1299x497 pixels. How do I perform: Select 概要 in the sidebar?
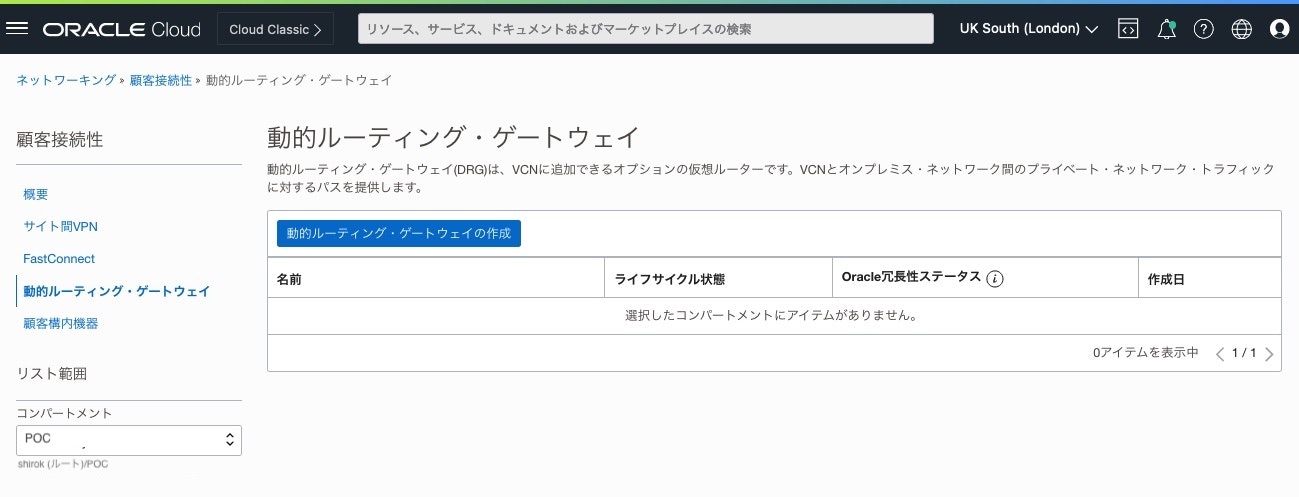point(36,194)
